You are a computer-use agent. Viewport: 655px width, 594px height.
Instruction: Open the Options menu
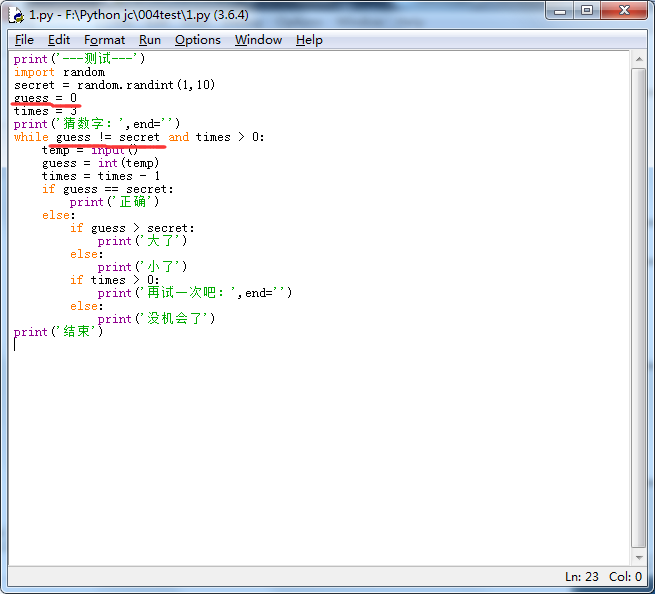coord(197,40)
